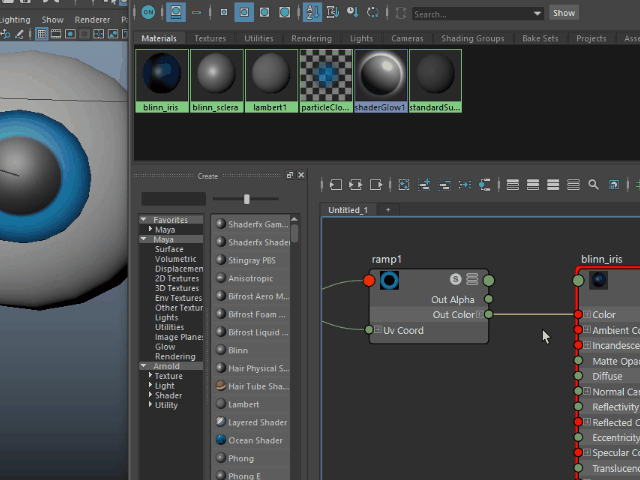Switch to the Textures tab
Viewport: 640px width, 480px height.
tap(210, 39)
